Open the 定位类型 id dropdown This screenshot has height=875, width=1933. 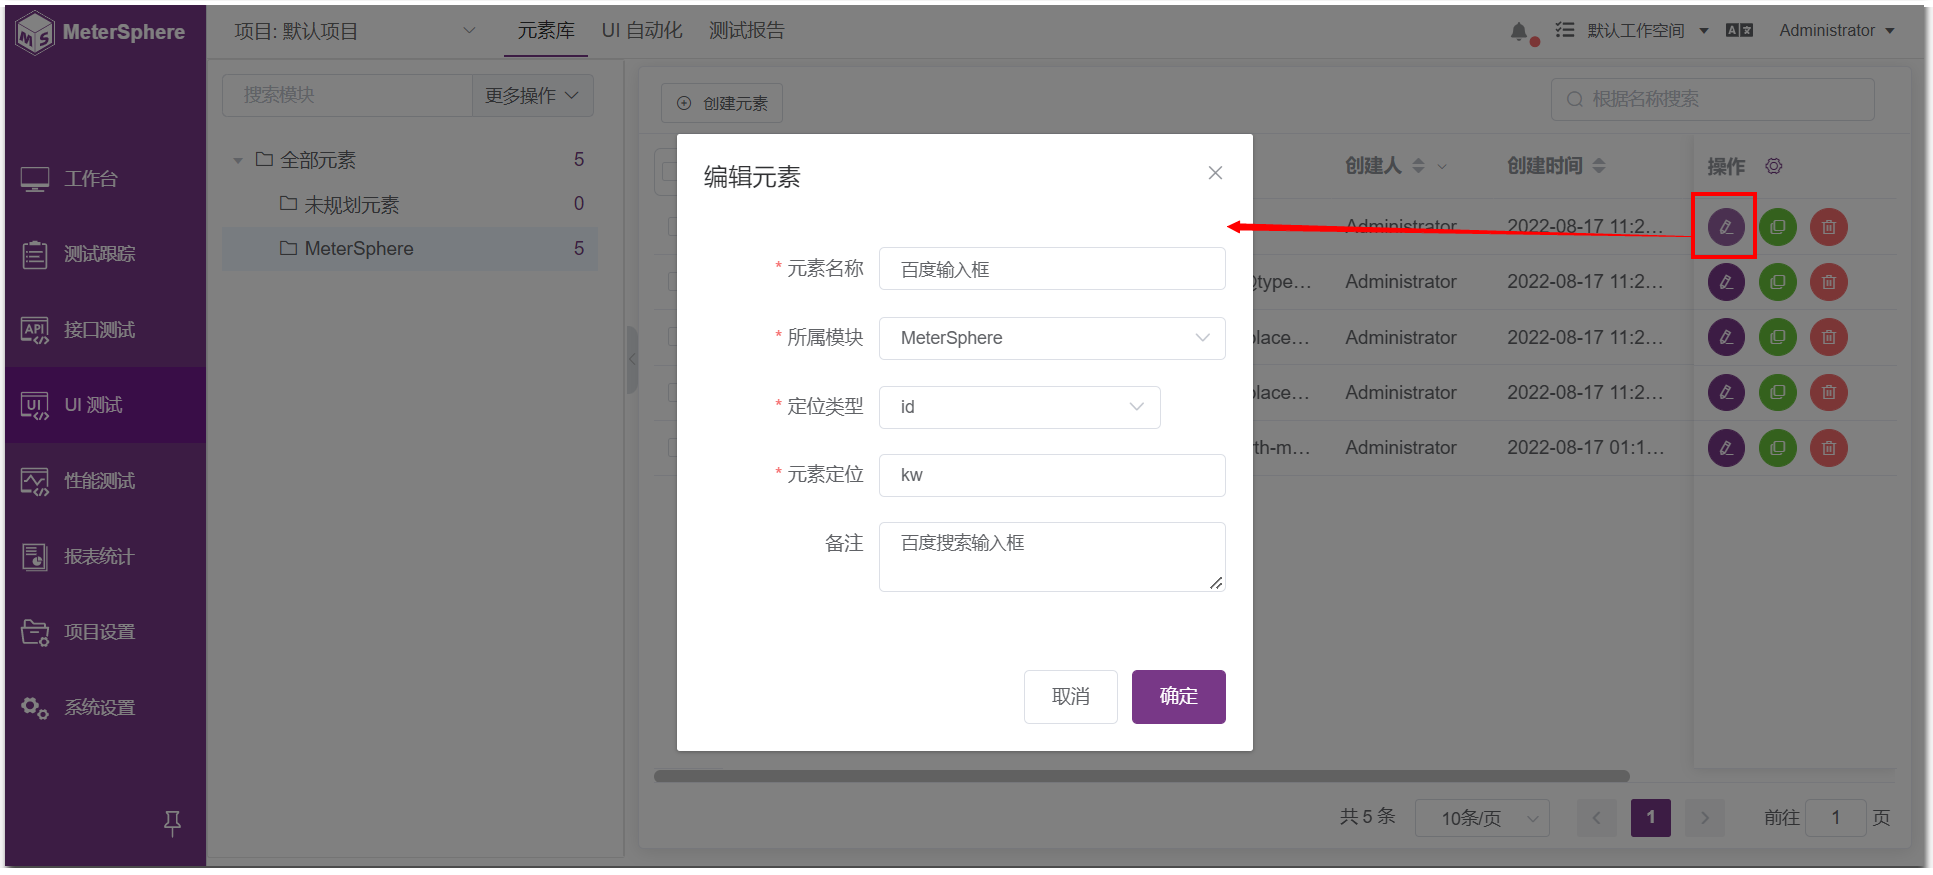coord(1019,407)
